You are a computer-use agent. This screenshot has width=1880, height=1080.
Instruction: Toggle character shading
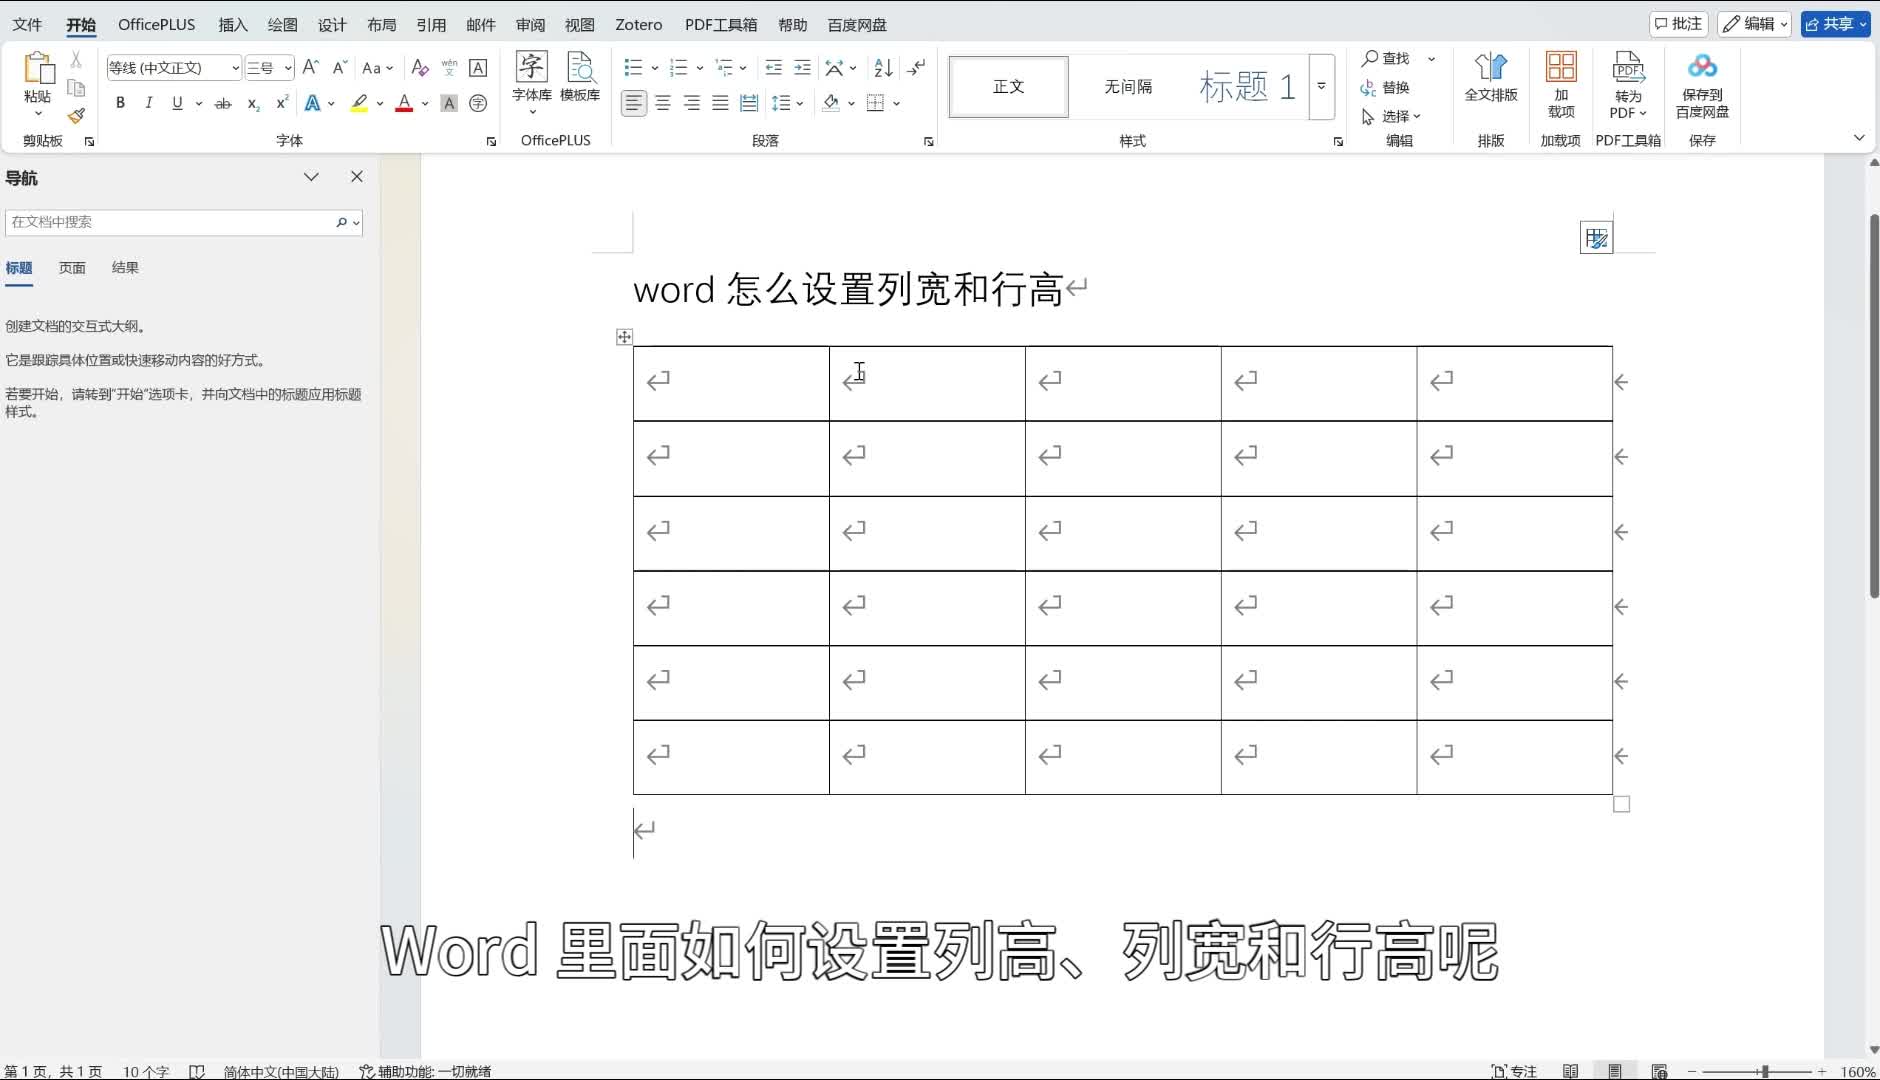(x=449, y=103)
